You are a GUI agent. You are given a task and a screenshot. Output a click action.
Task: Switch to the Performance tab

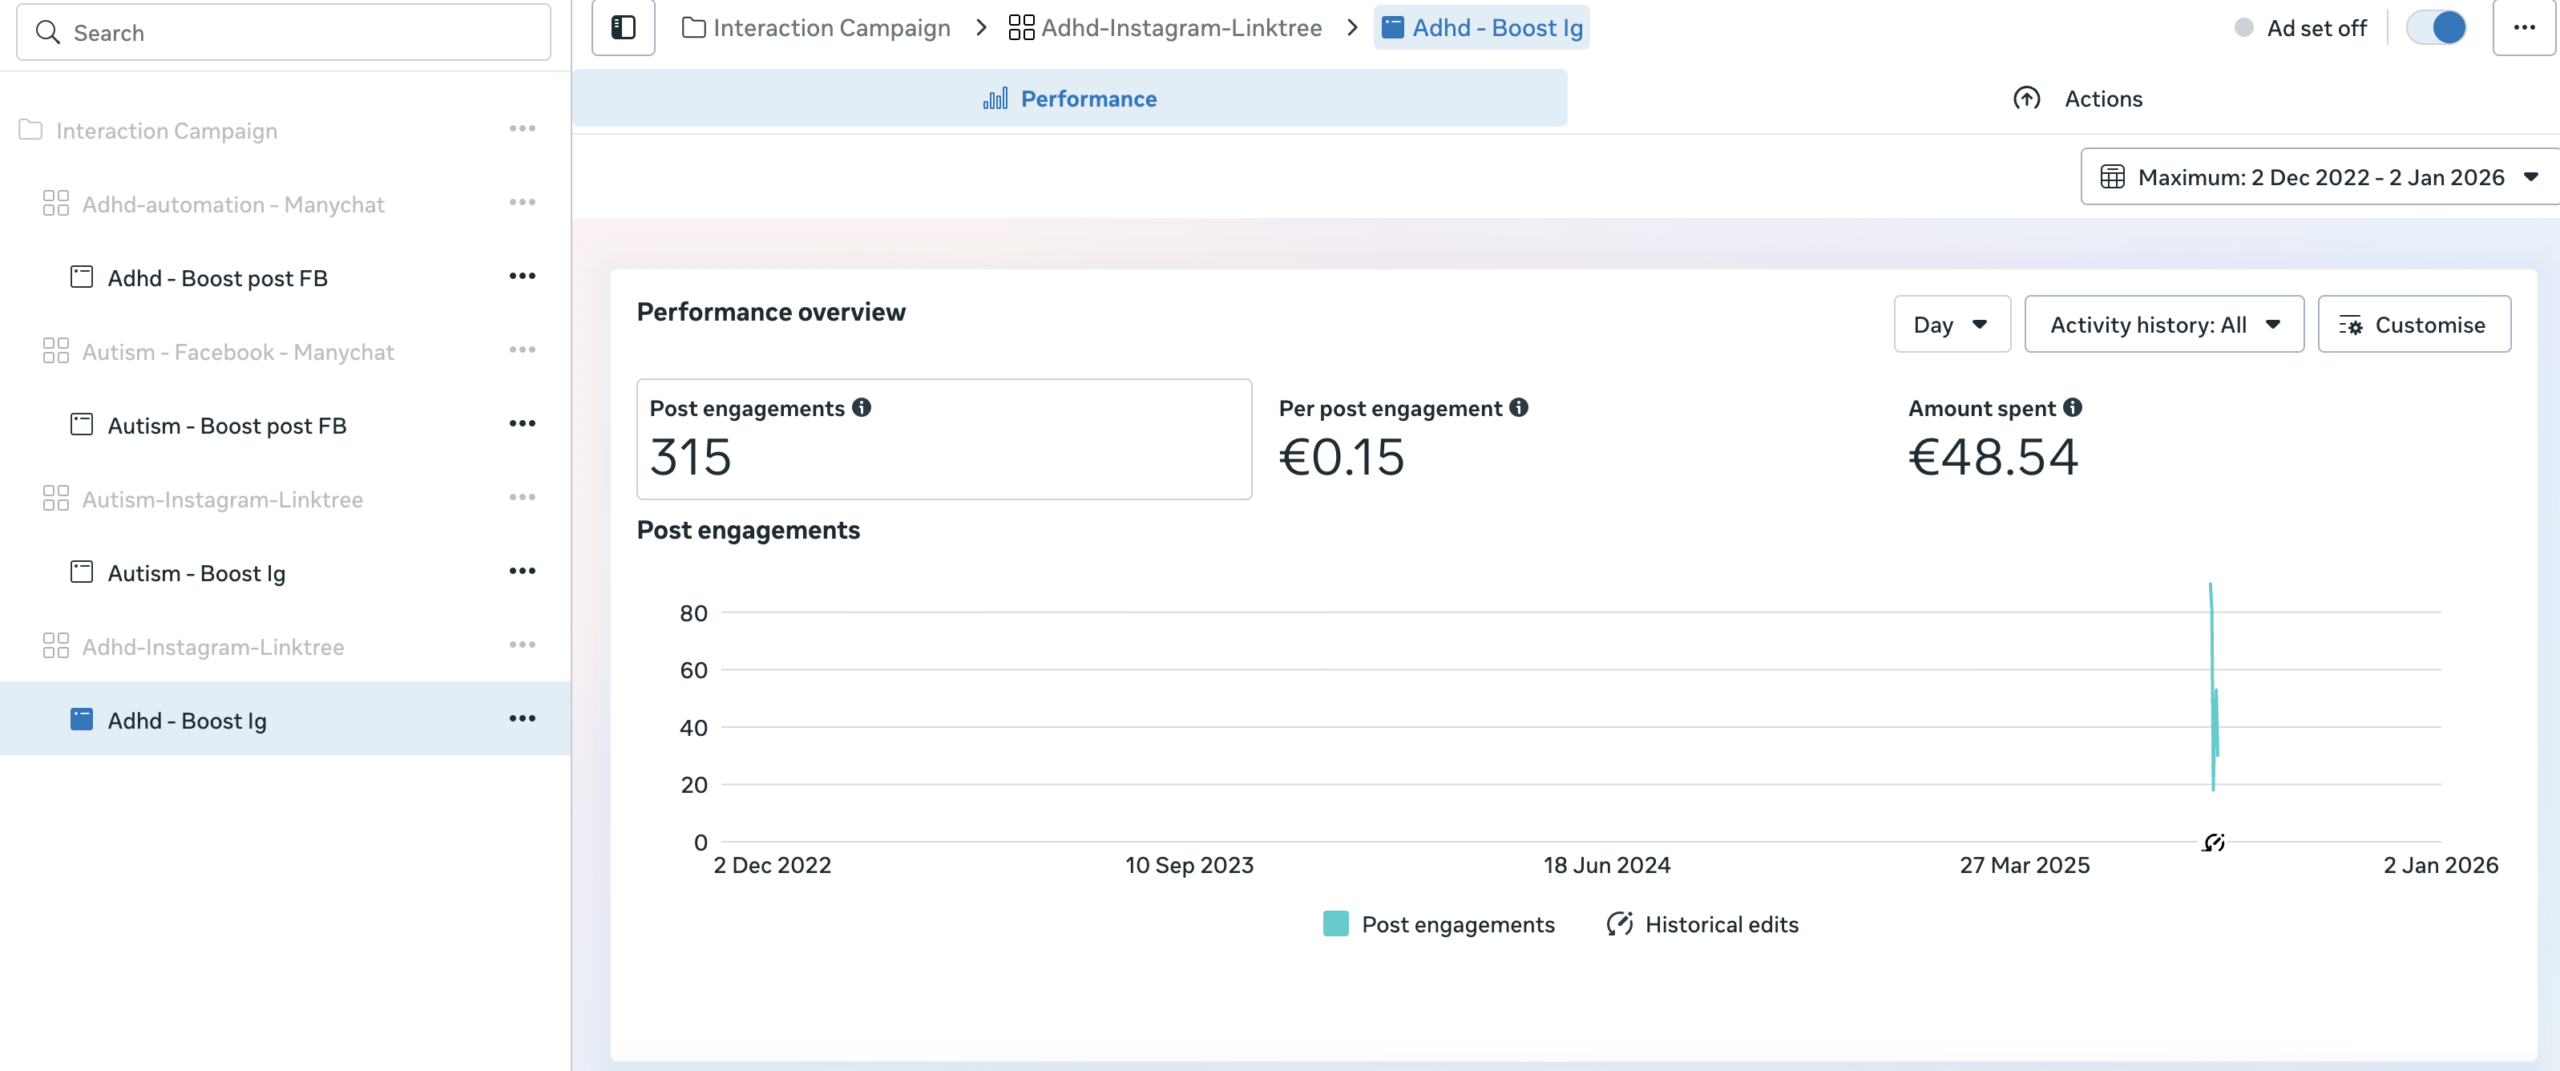pyautogui.click(x=1069, y=99)
